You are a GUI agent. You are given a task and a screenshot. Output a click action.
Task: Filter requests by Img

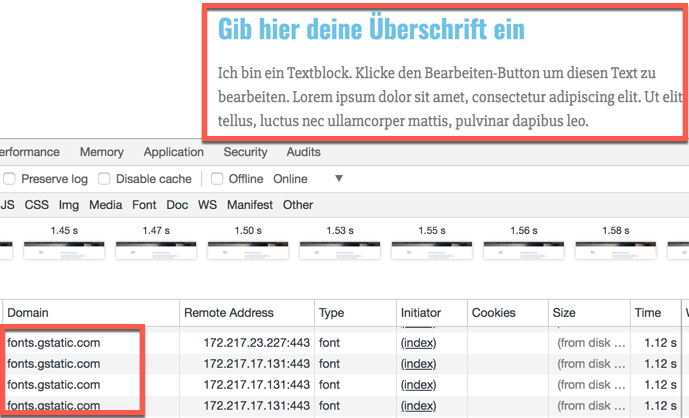tap(69, 205)
